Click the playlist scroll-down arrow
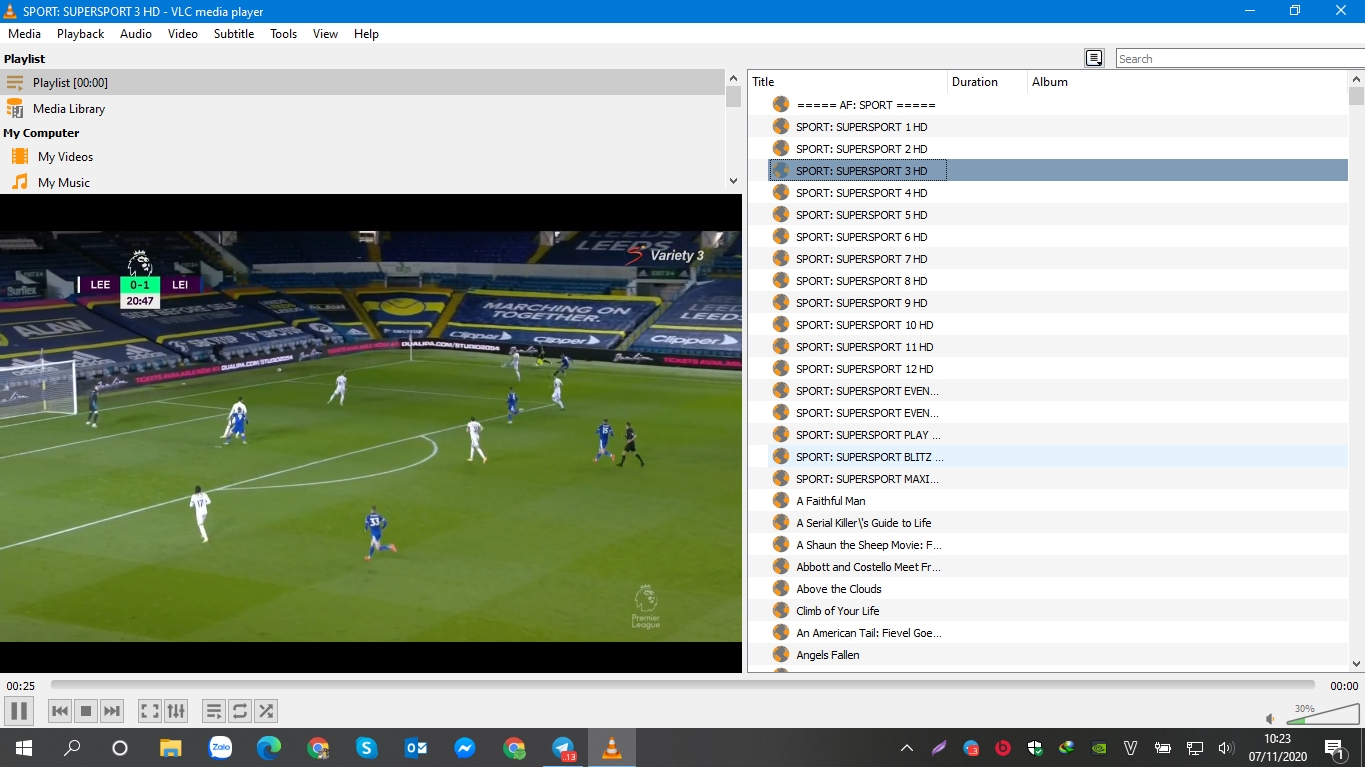Image resolution: width=1365 pixels, height=767 pixels. (x=1356, y=663)
